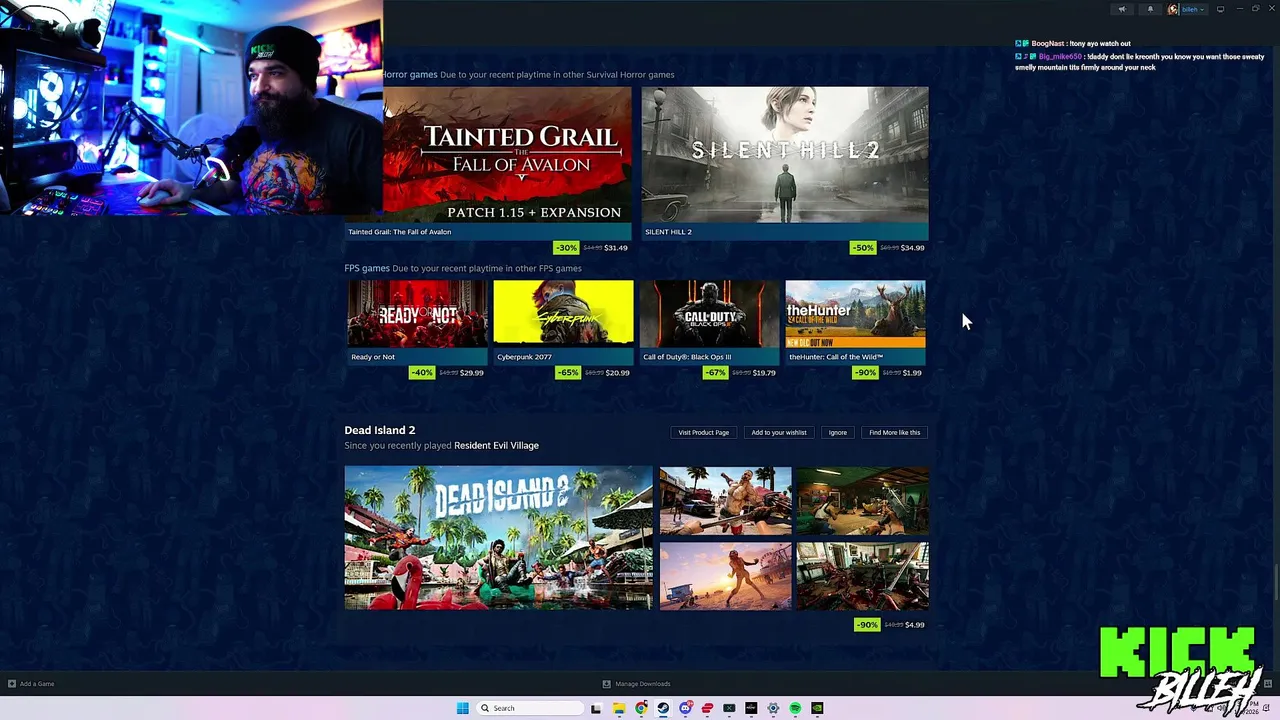Click the Dead Island 2 title

click(380, 430)
